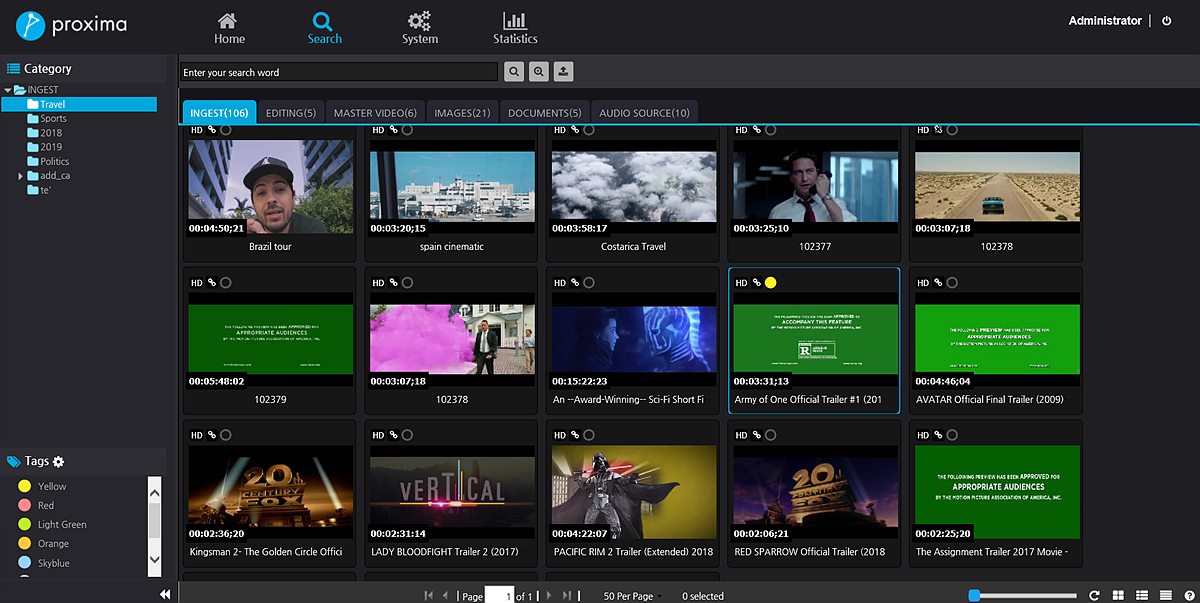Click the upload icon beside search
The image size is (1200, 603).
(564, 72)
